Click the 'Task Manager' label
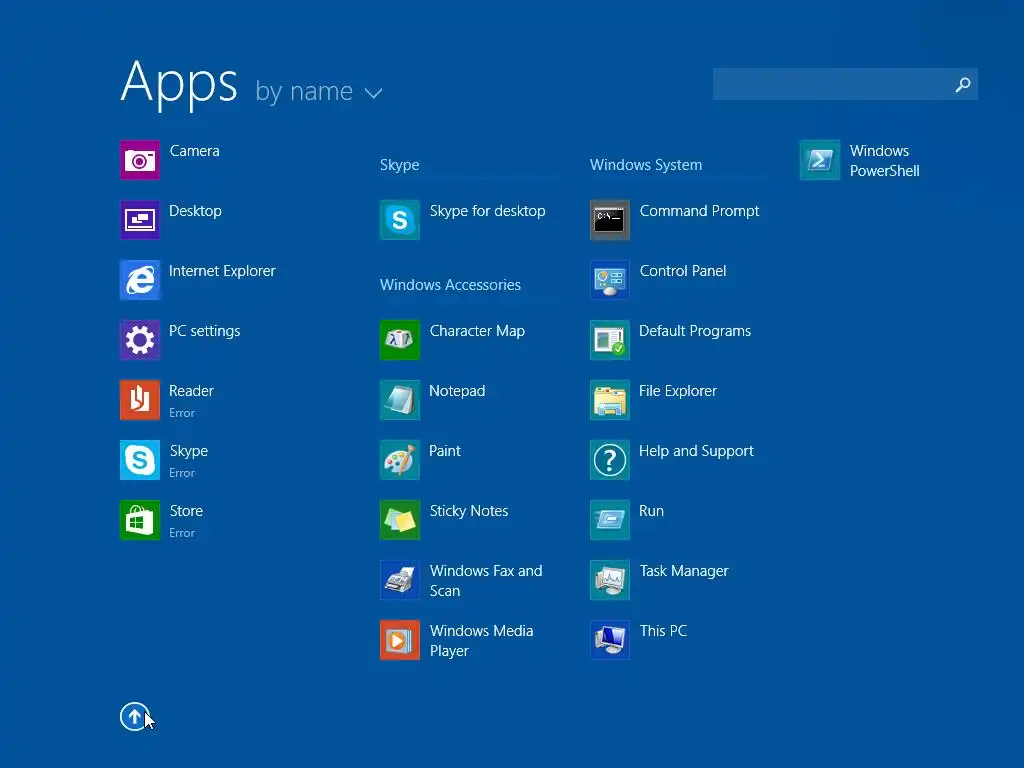This screenshot has height=768, width=1024. (x=684, y=571)
